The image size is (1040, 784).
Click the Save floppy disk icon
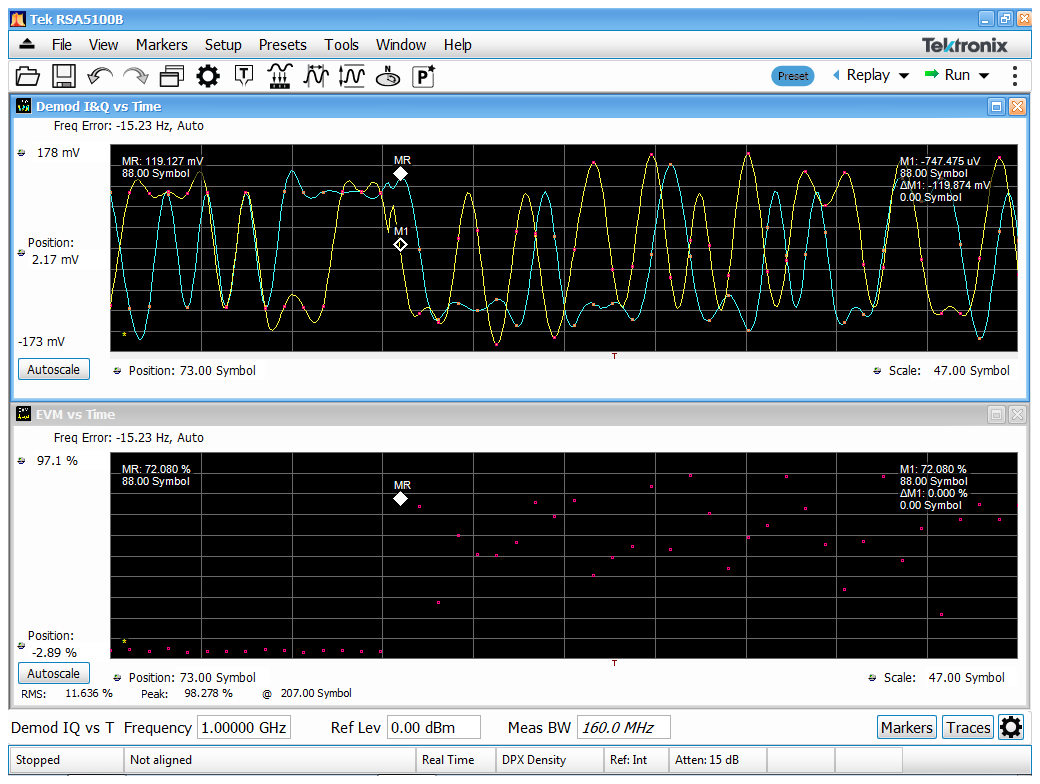(64, 76)
